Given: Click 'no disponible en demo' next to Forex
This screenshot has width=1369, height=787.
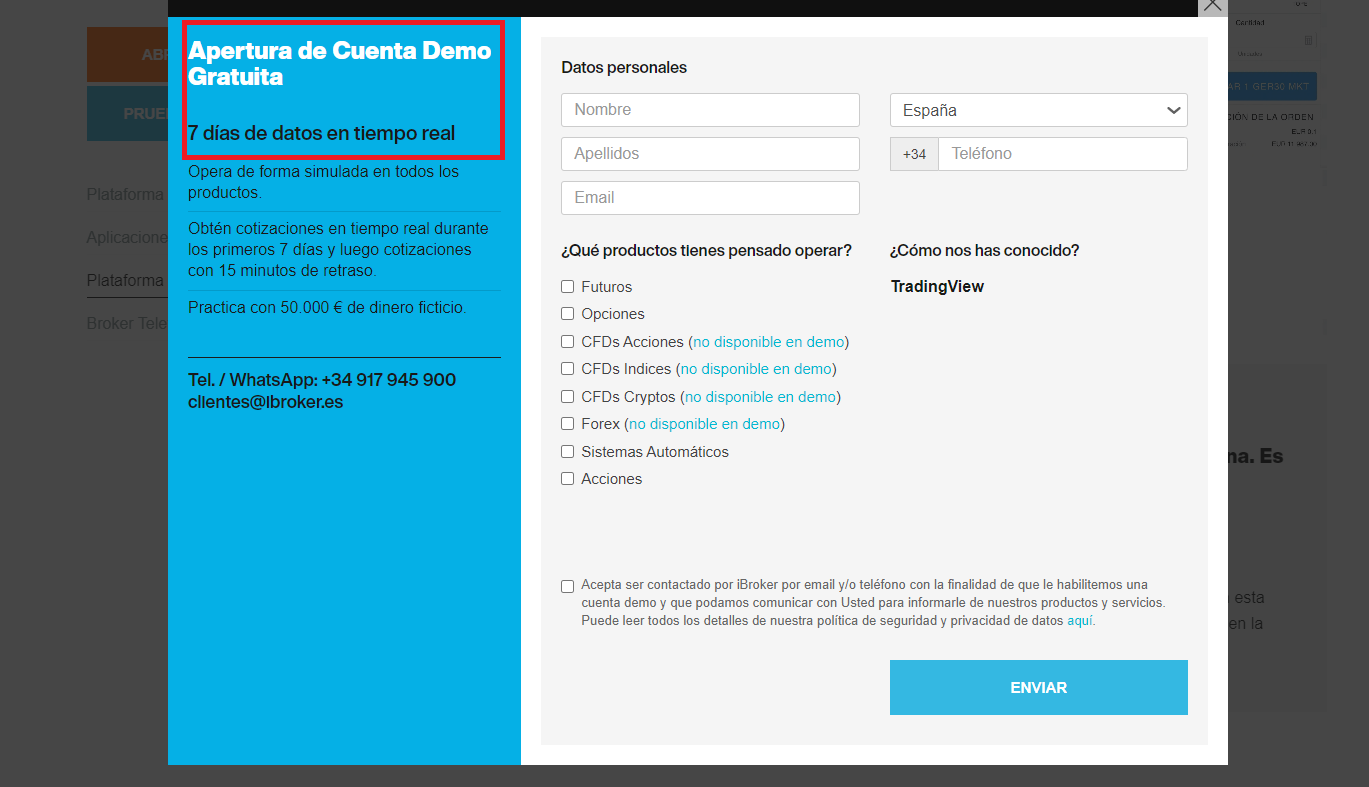Looking at the screenshot, I should click(x=704, y=424).
